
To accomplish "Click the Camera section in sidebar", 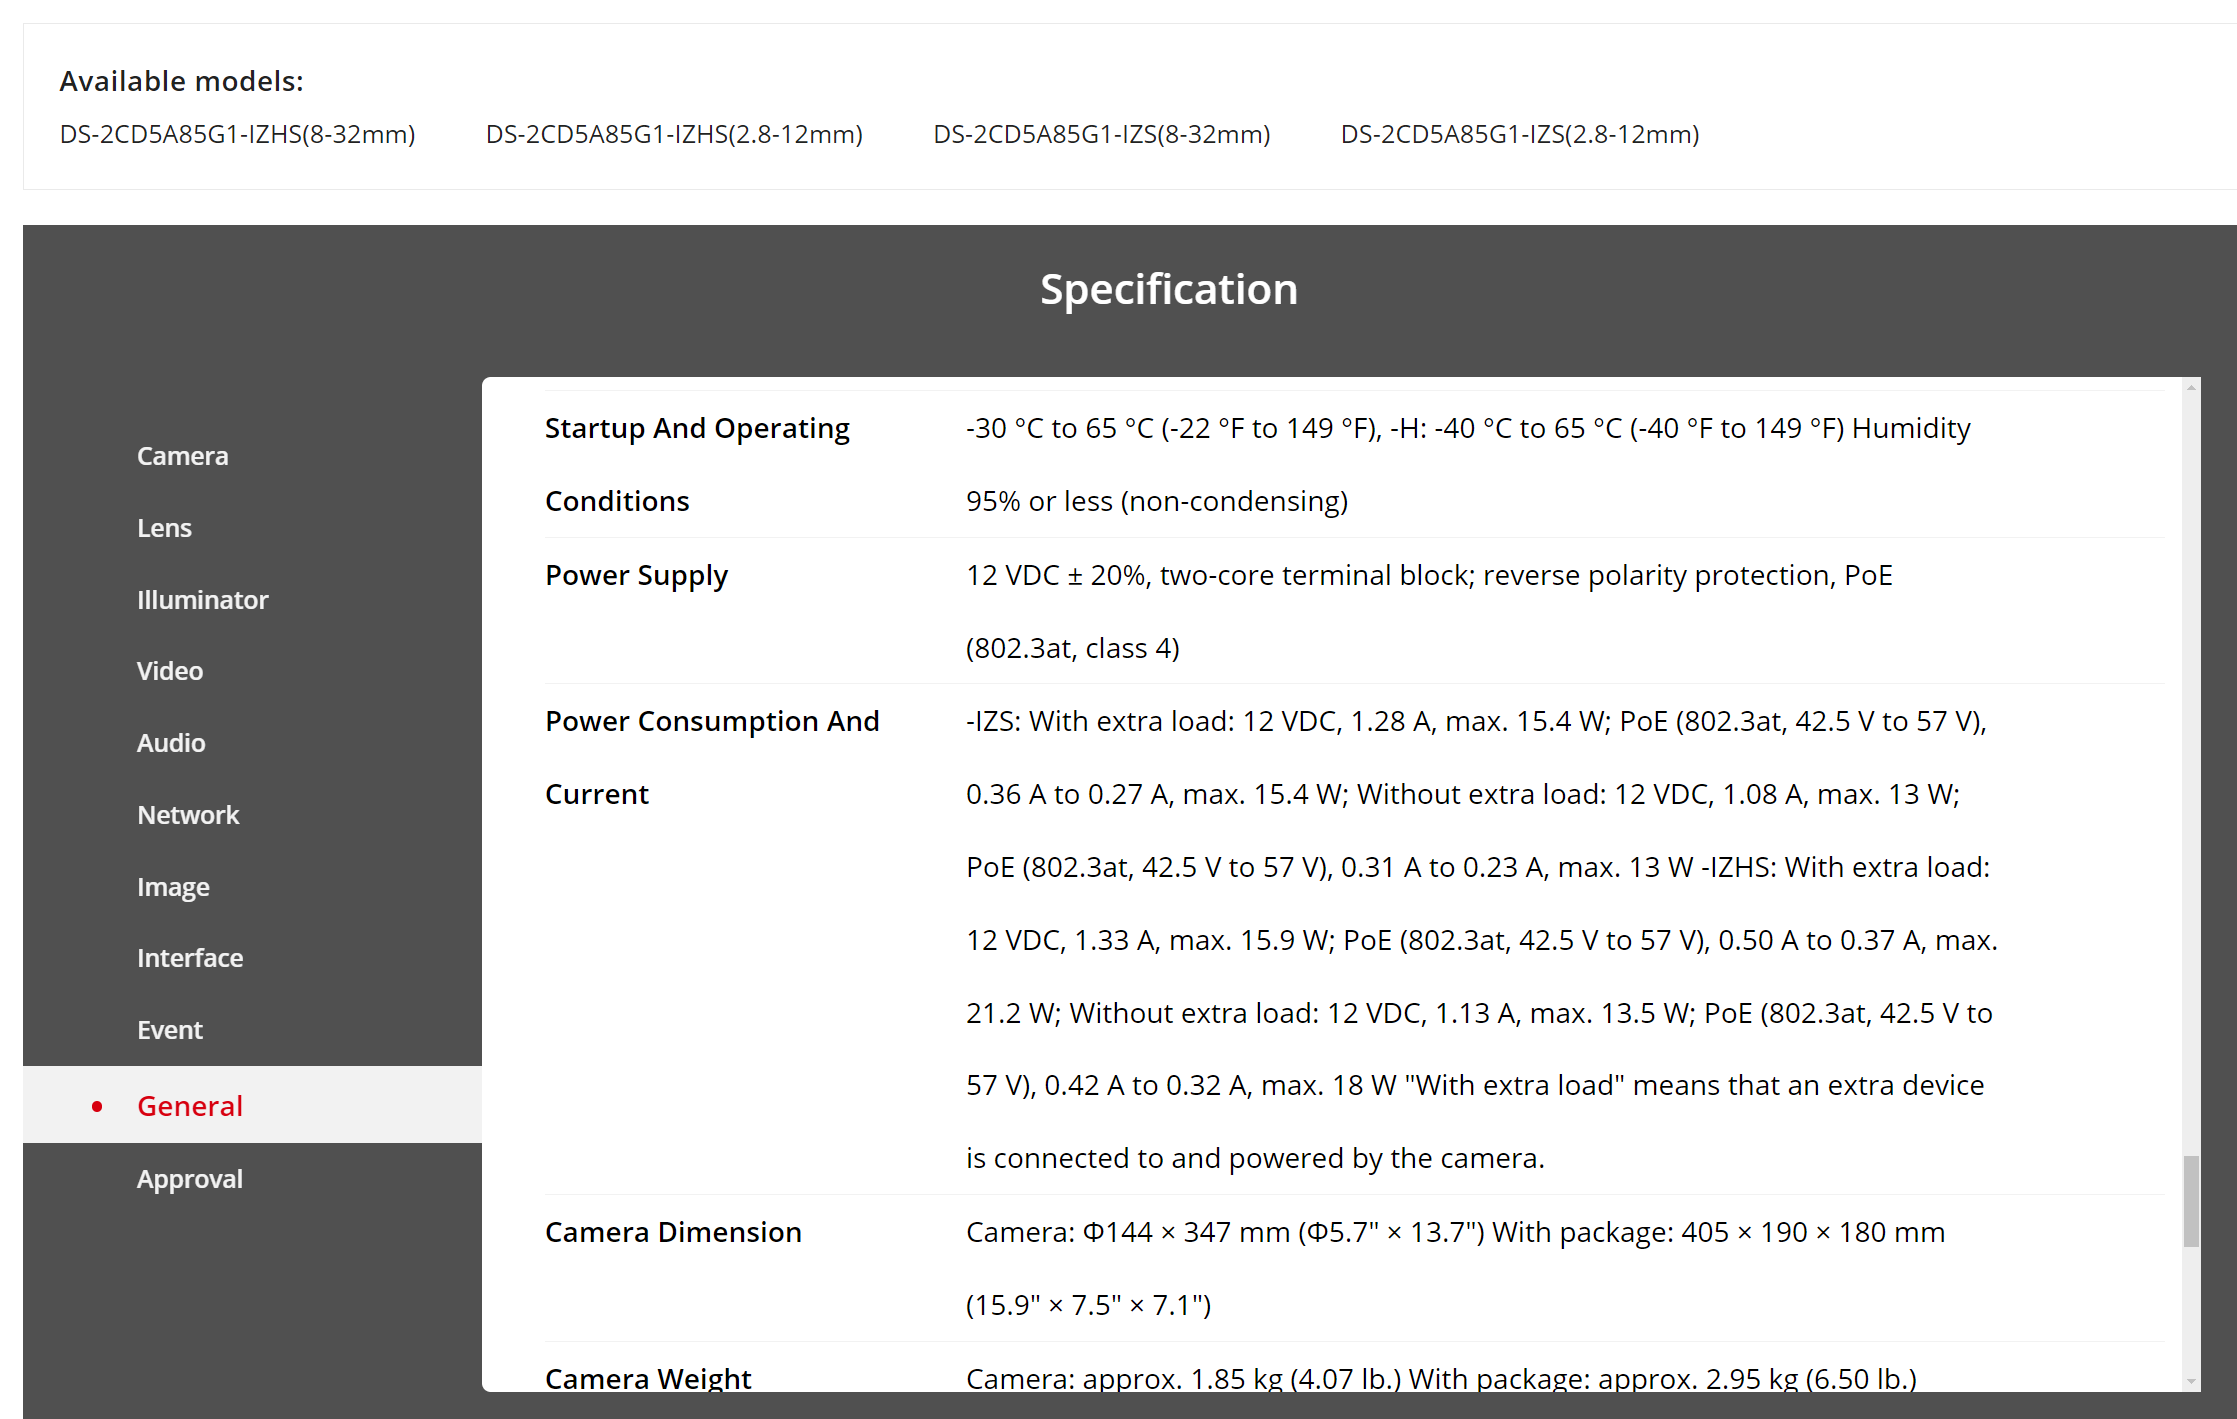I will (x=184, y=455).
